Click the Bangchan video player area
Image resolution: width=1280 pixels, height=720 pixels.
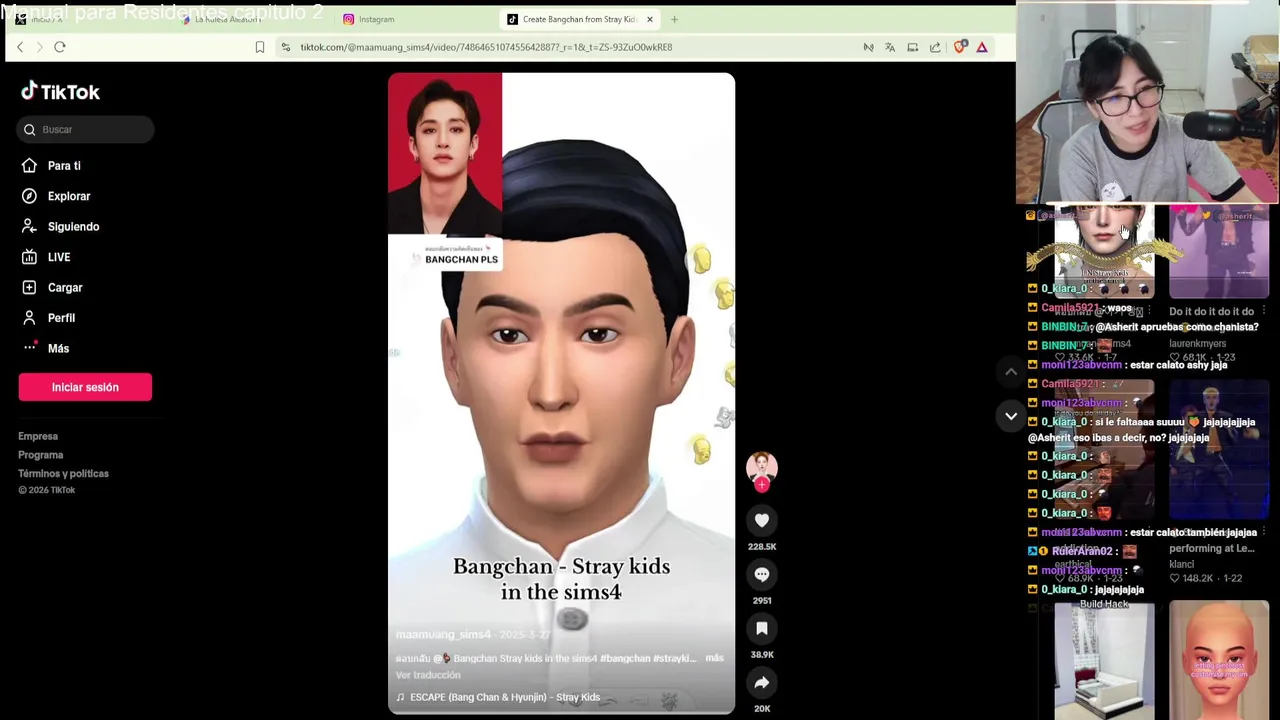(x=561, y=393)
